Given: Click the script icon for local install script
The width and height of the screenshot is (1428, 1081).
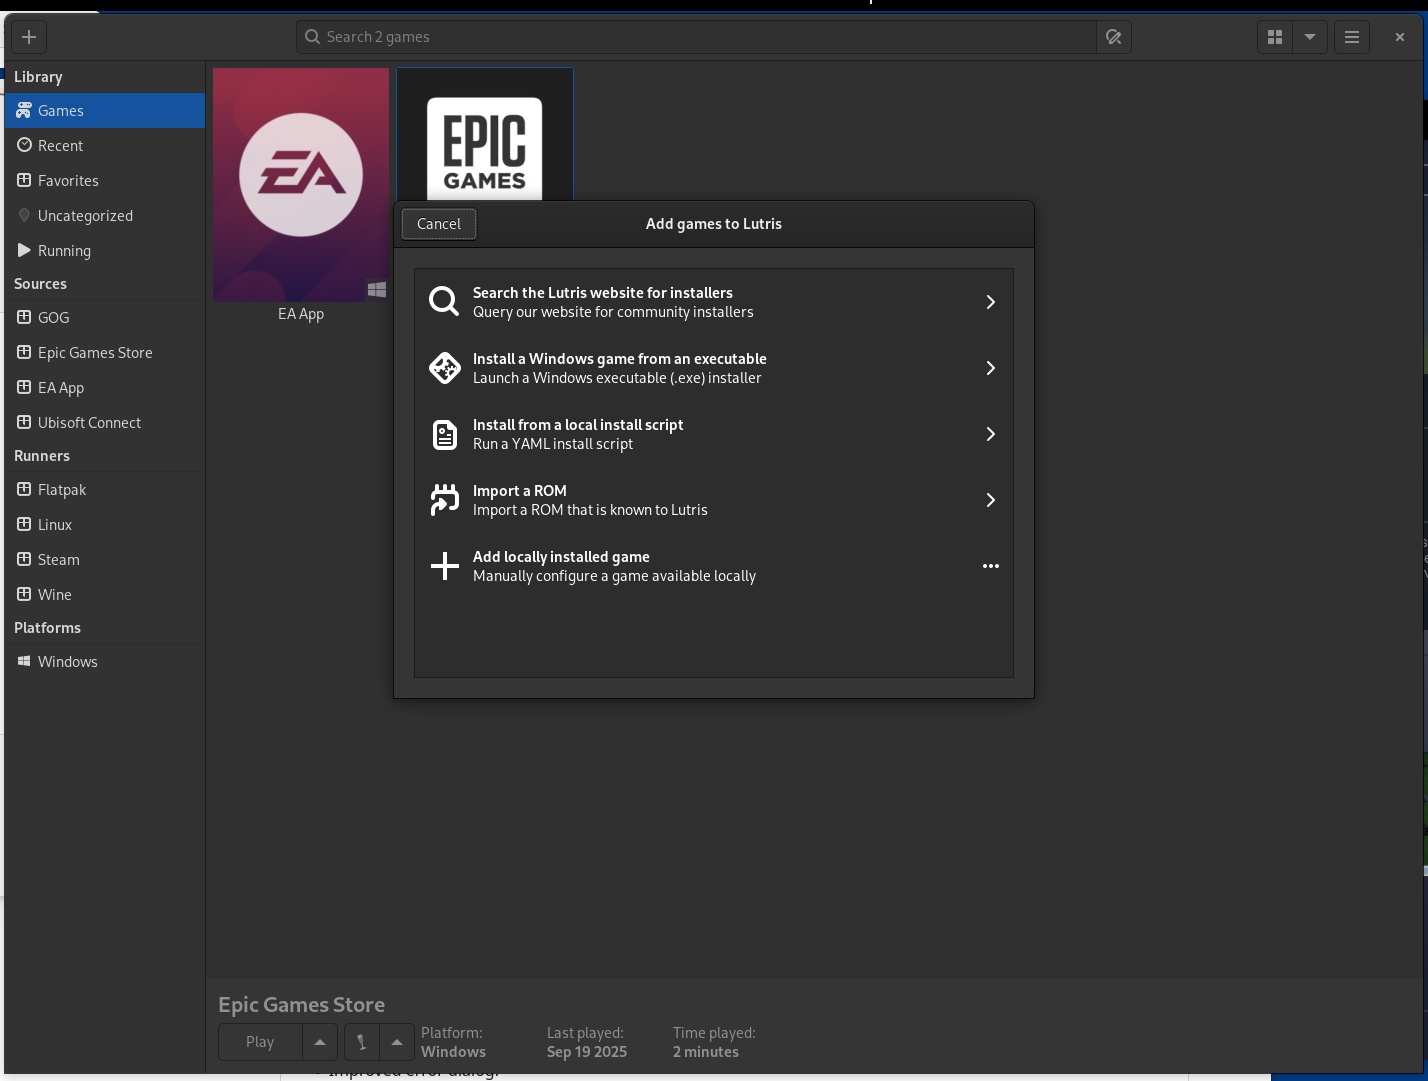Looking at the screenshot, I should [x=444, y=434].
